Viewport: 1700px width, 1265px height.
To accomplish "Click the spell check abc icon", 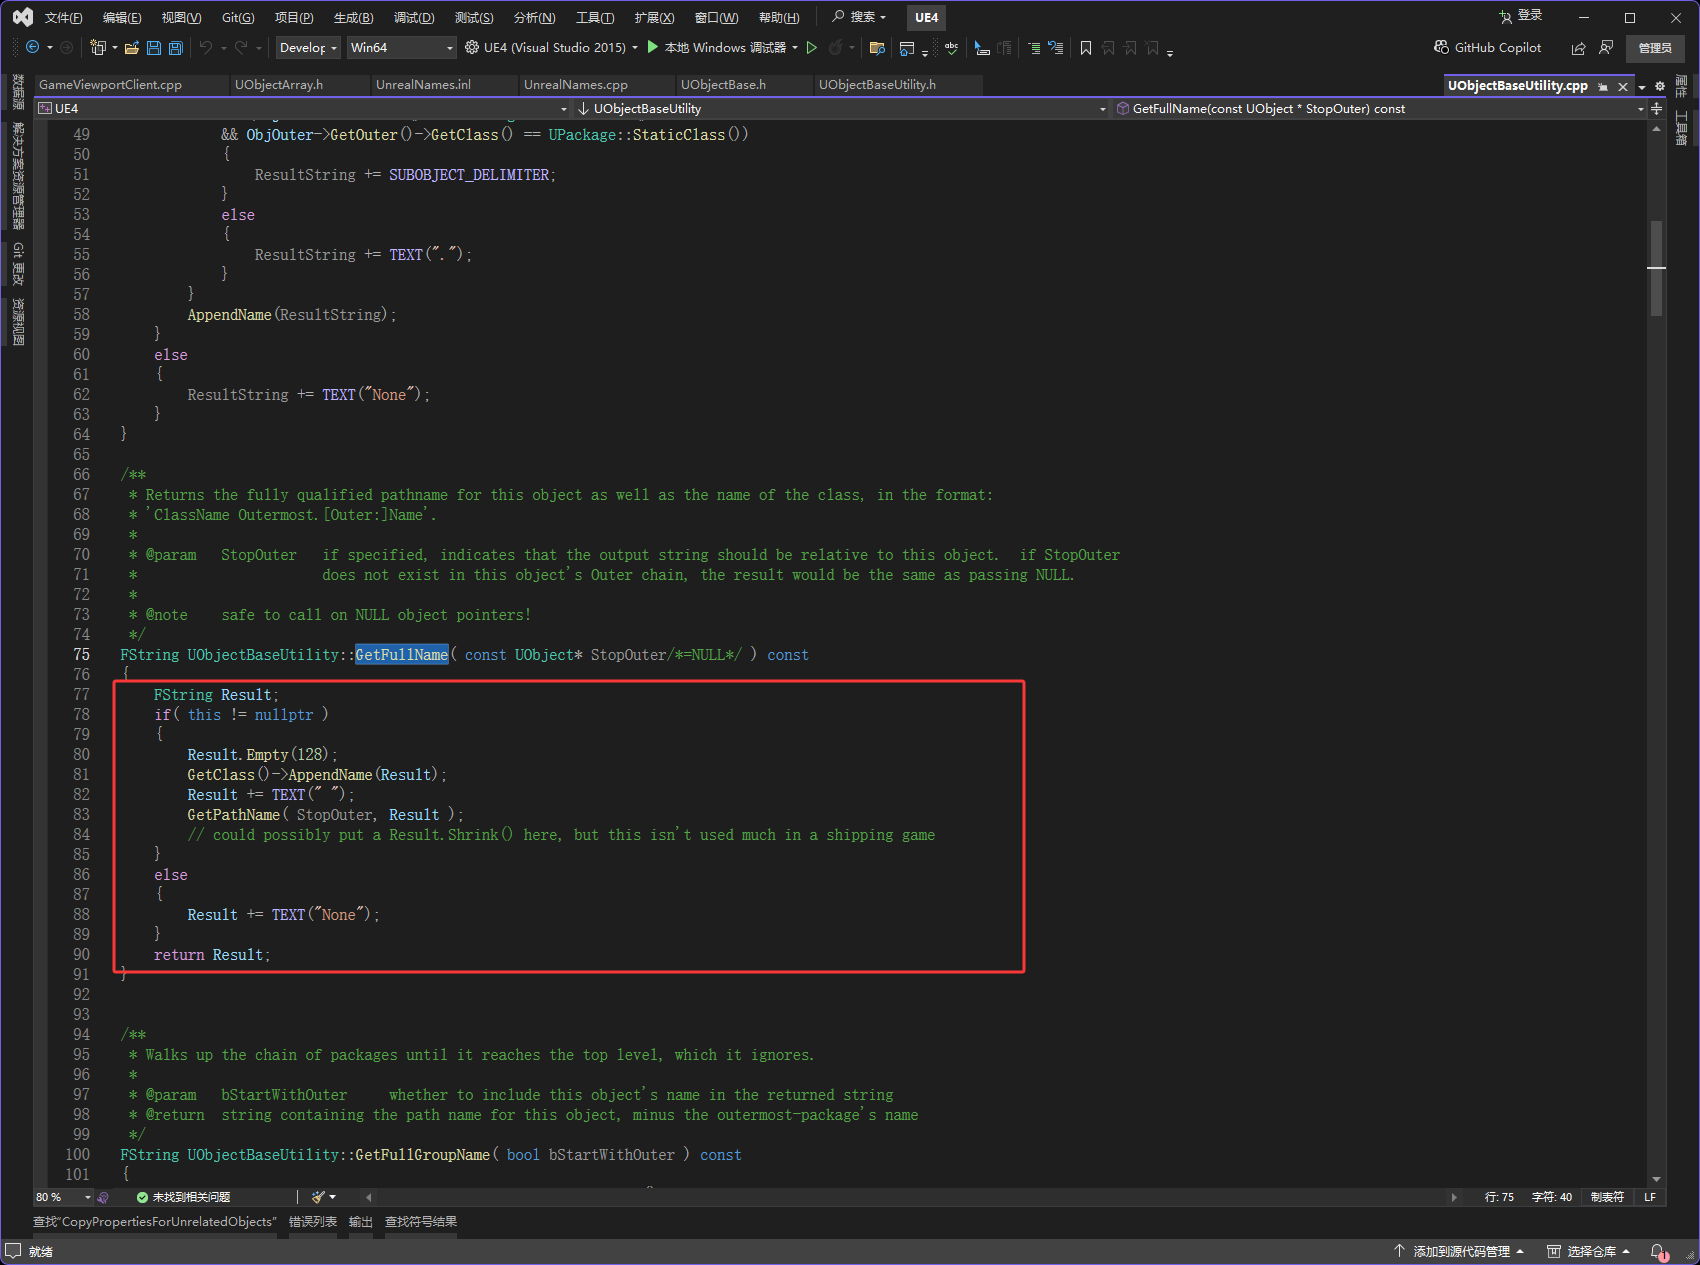I will pos(951,47).
